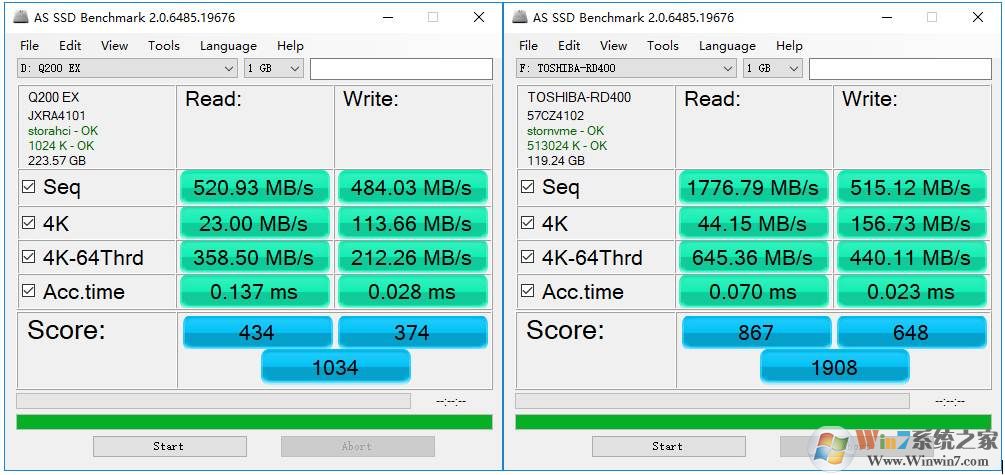Click the 4K-64Thrd write result 212.26 MB/s
1005x475 pixels.
(412, 257)
